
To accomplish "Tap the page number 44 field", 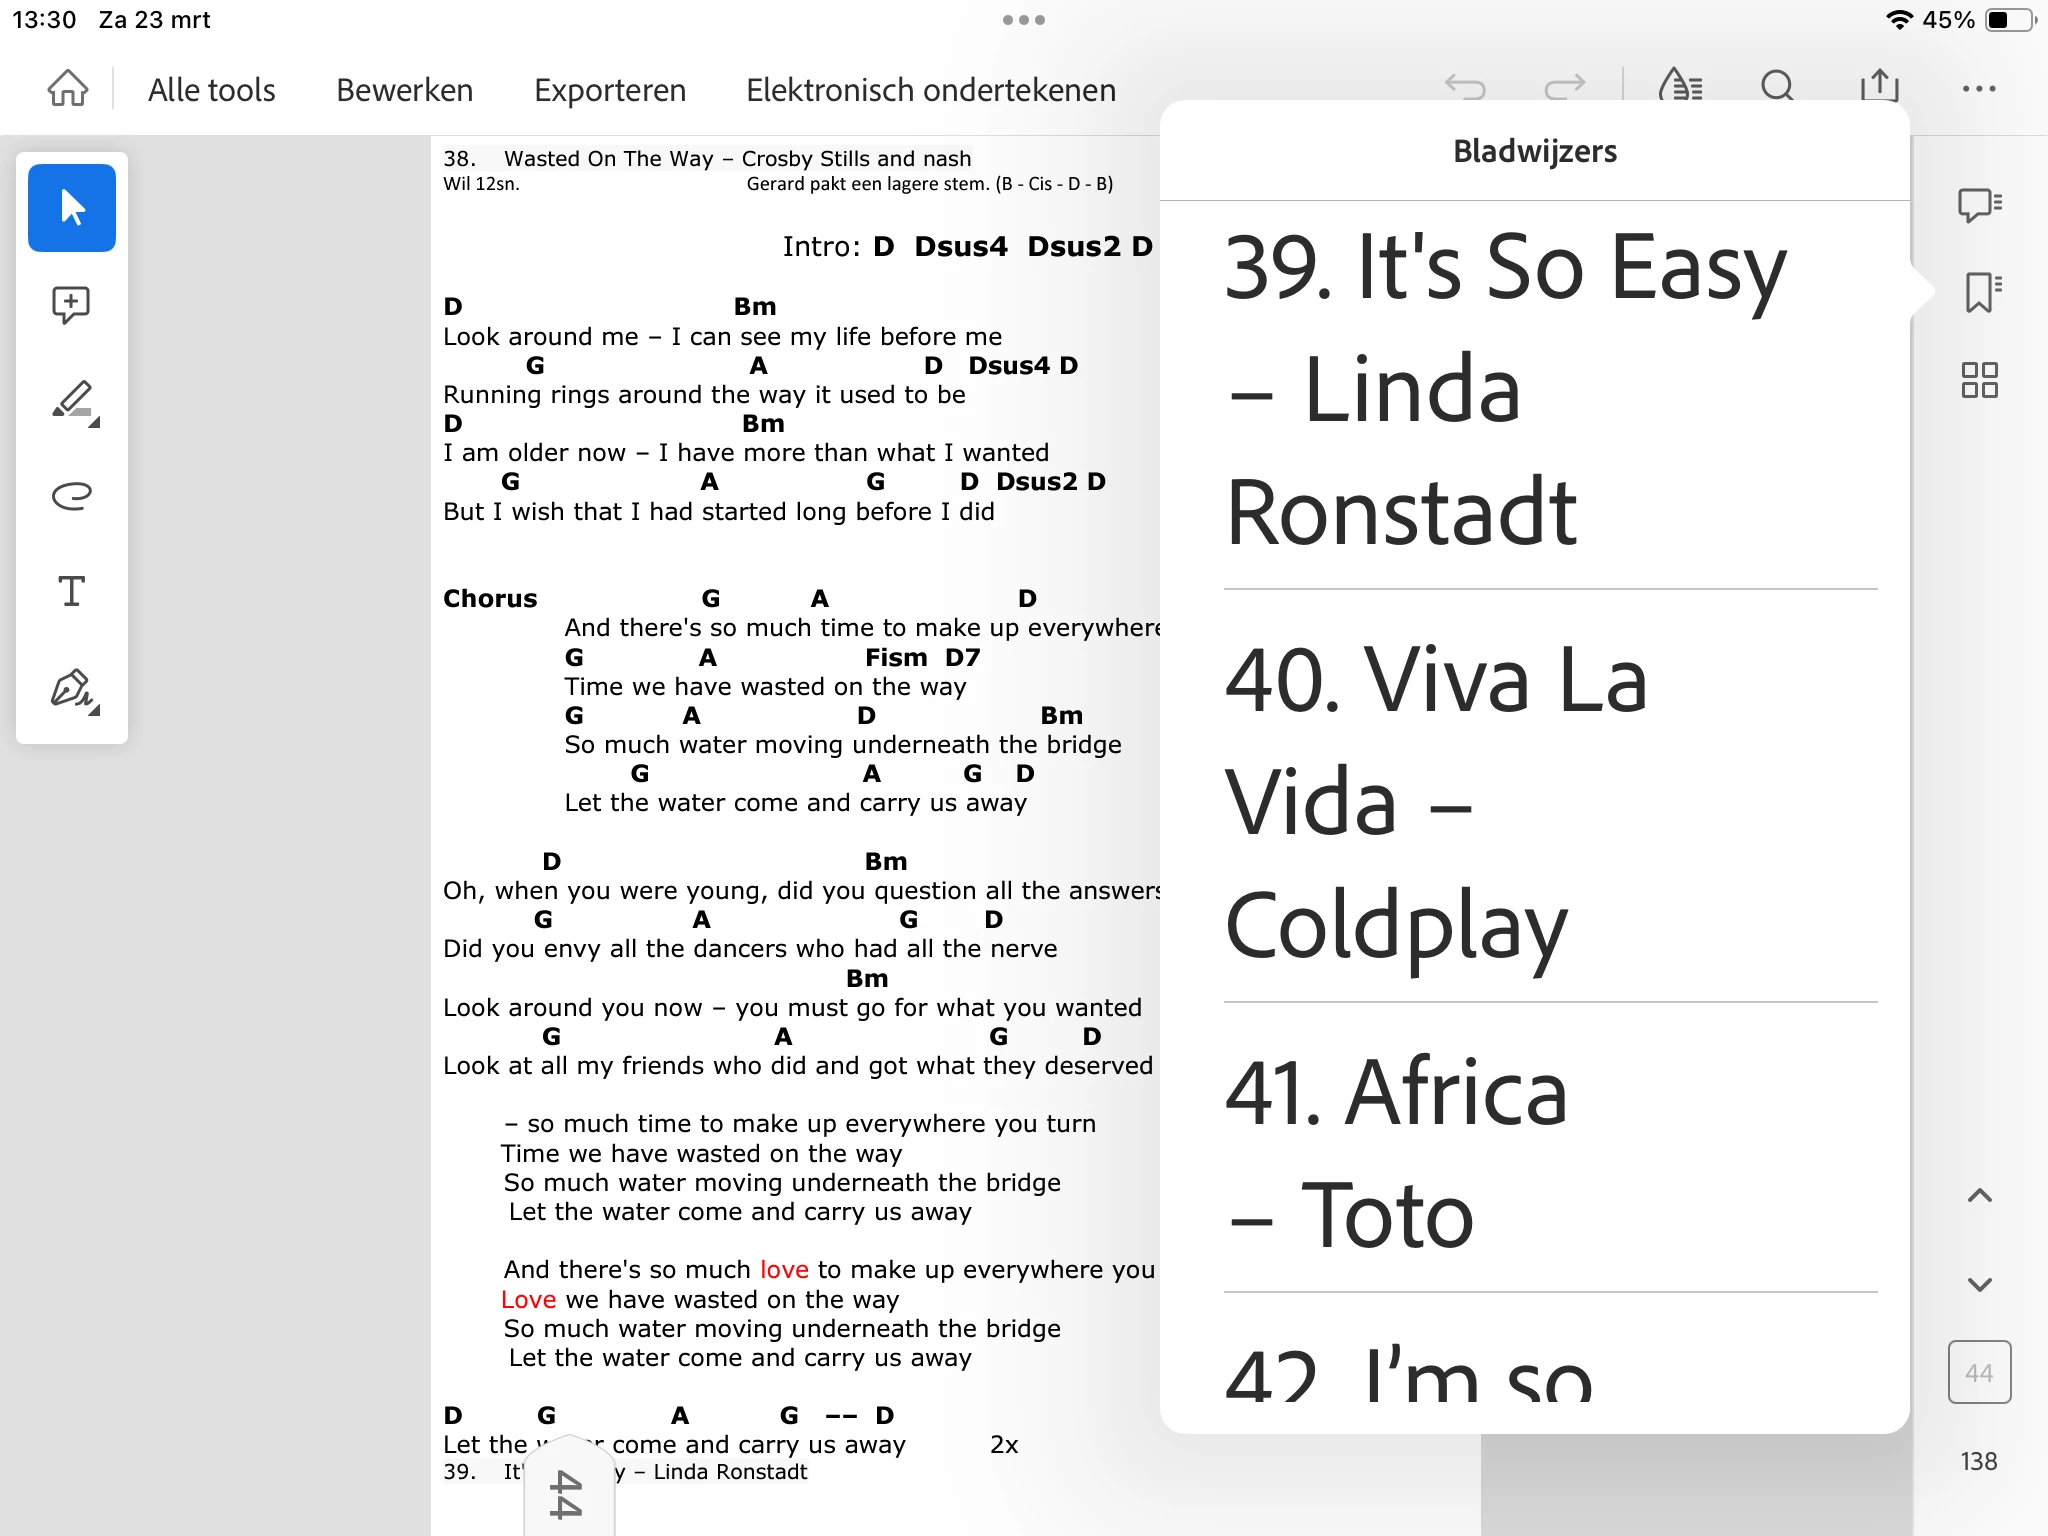I will [x=1980, y=1372].
